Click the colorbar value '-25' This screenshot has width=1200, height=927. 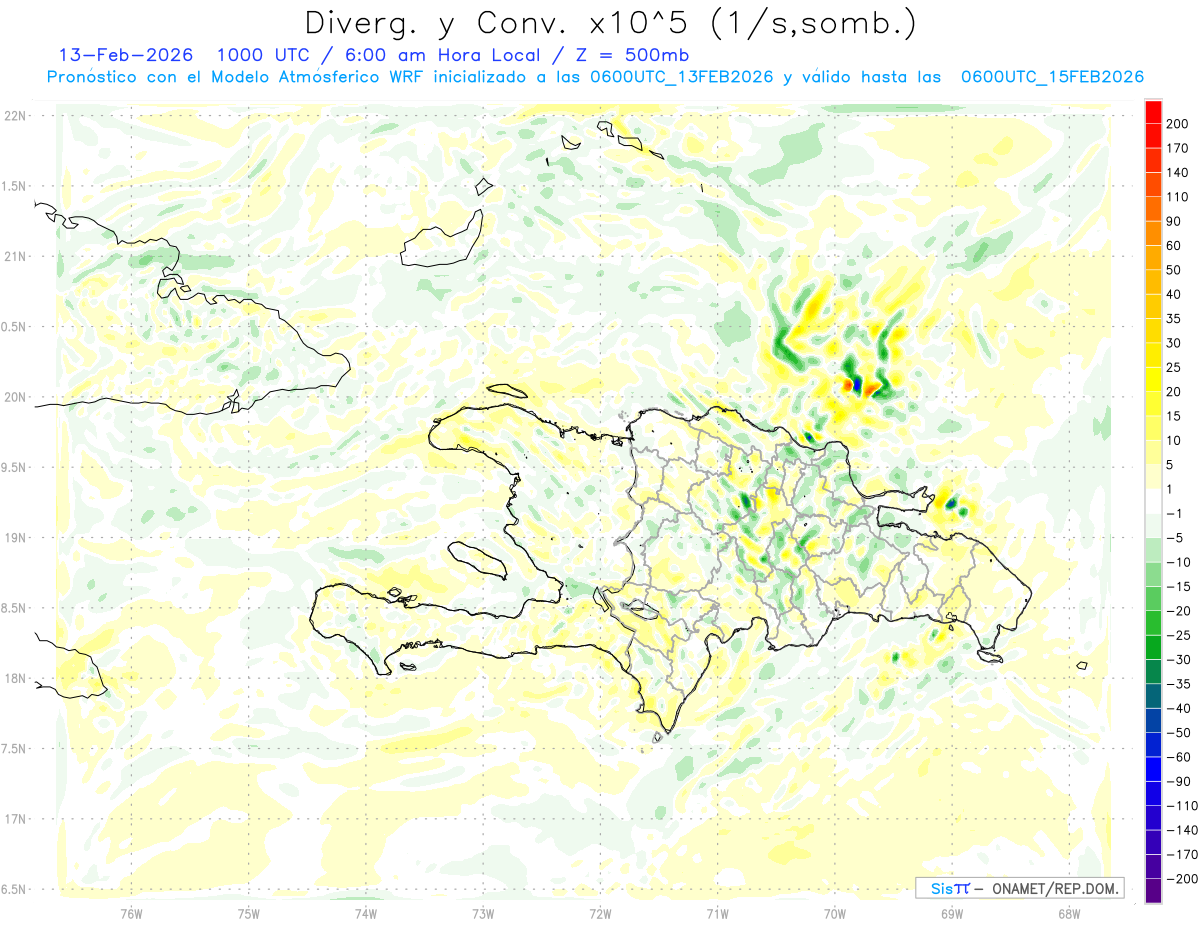1178,636
